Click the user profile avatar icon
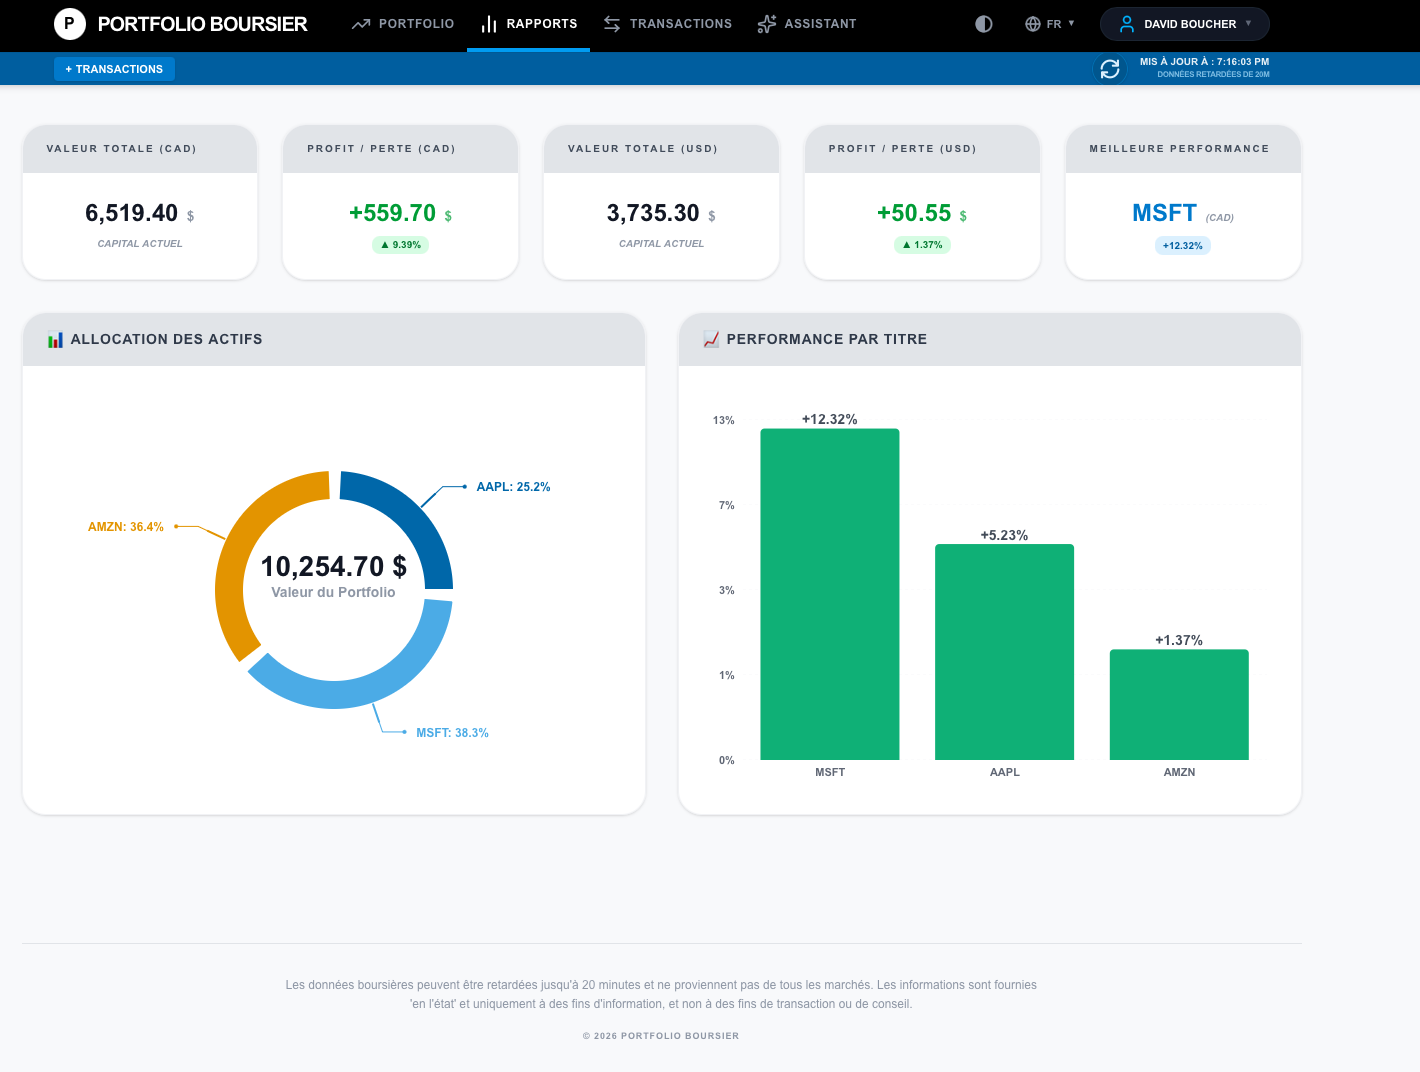The image size is (1420, 1072). tap(1127, 24)
